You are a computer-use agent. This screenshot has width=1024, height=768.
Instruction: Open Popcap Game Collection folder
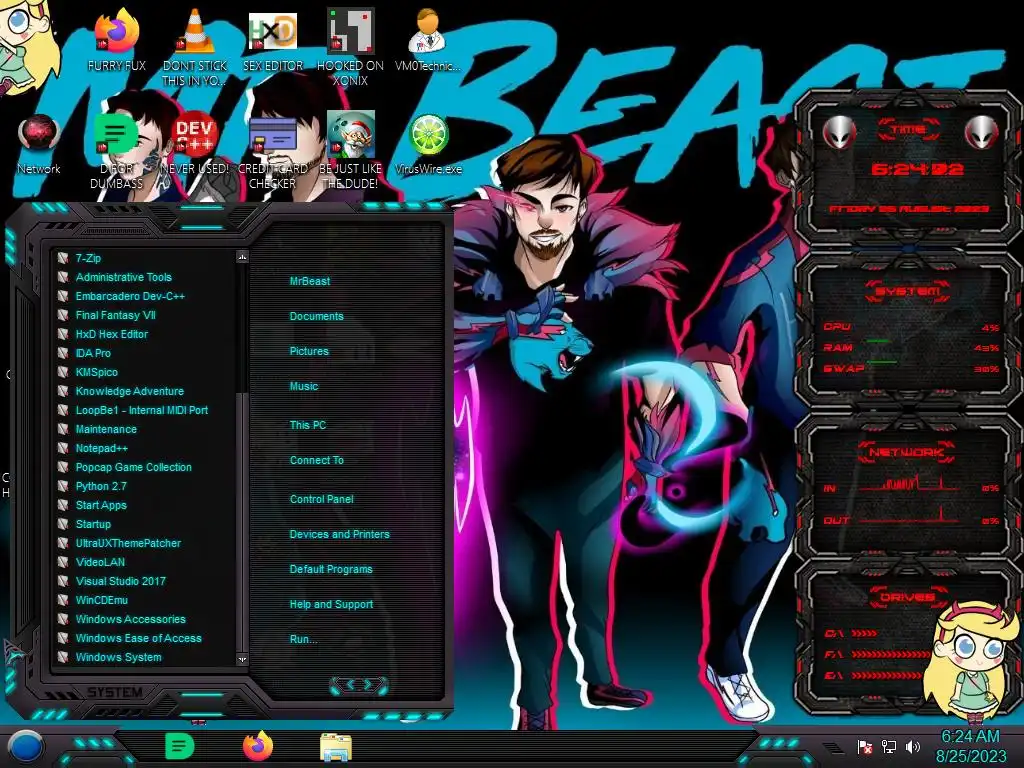click(133, 467)
